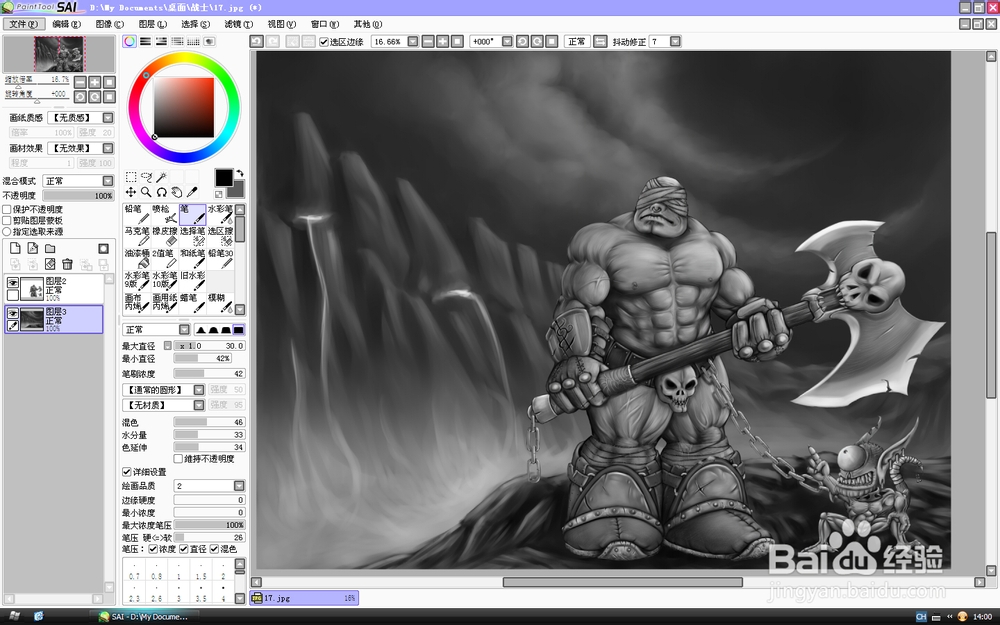This screenshot has width=1000, height=625.
Task: Click SAI button in Windows taskbar
Action: (147, 617)
